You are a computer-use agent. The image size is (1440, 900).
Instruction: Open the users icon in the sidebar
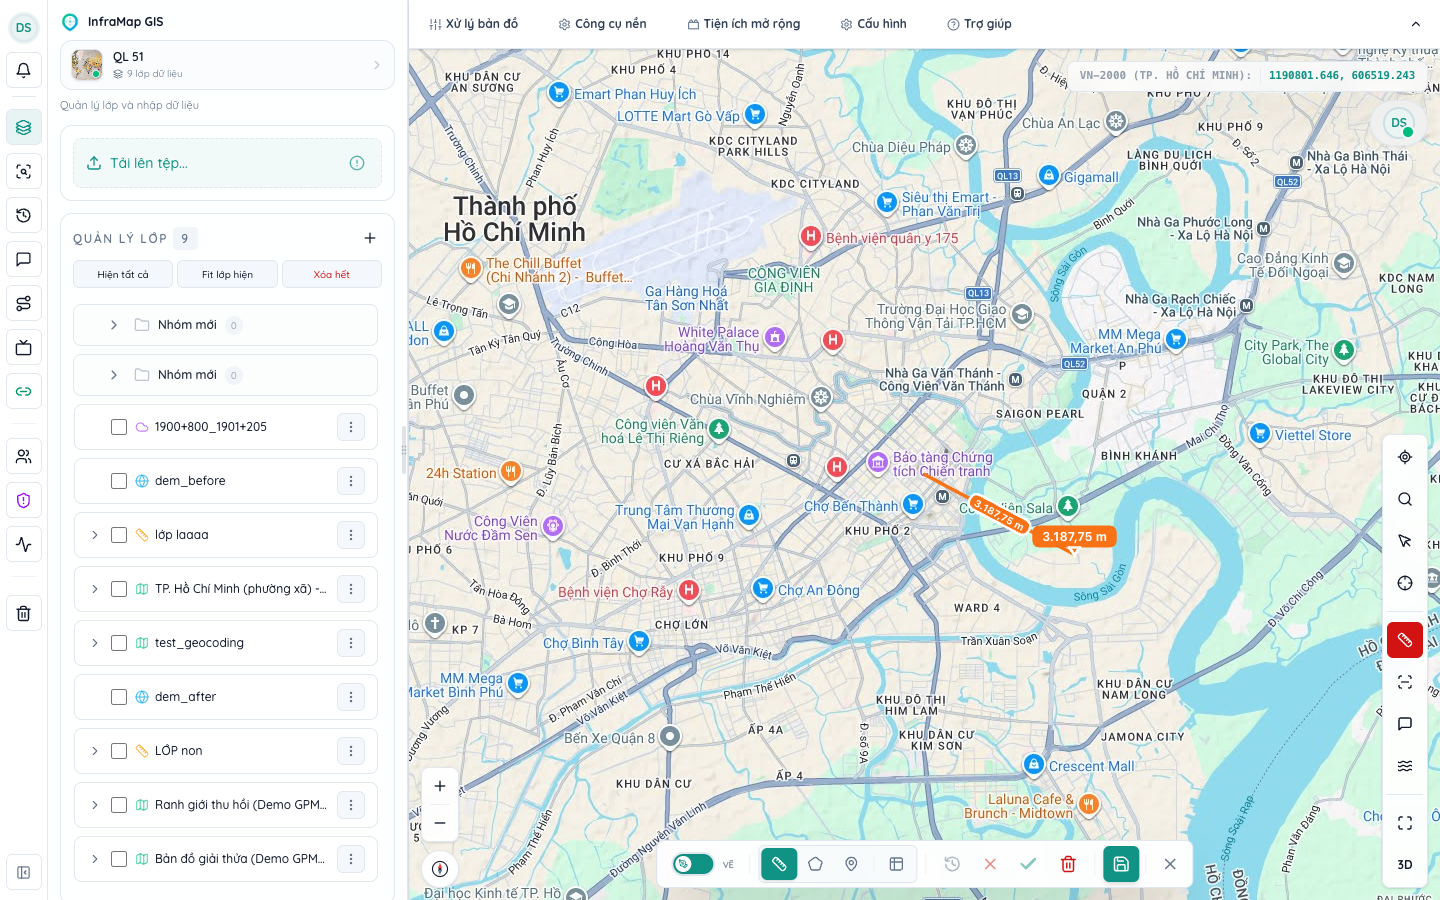(24, 457)
